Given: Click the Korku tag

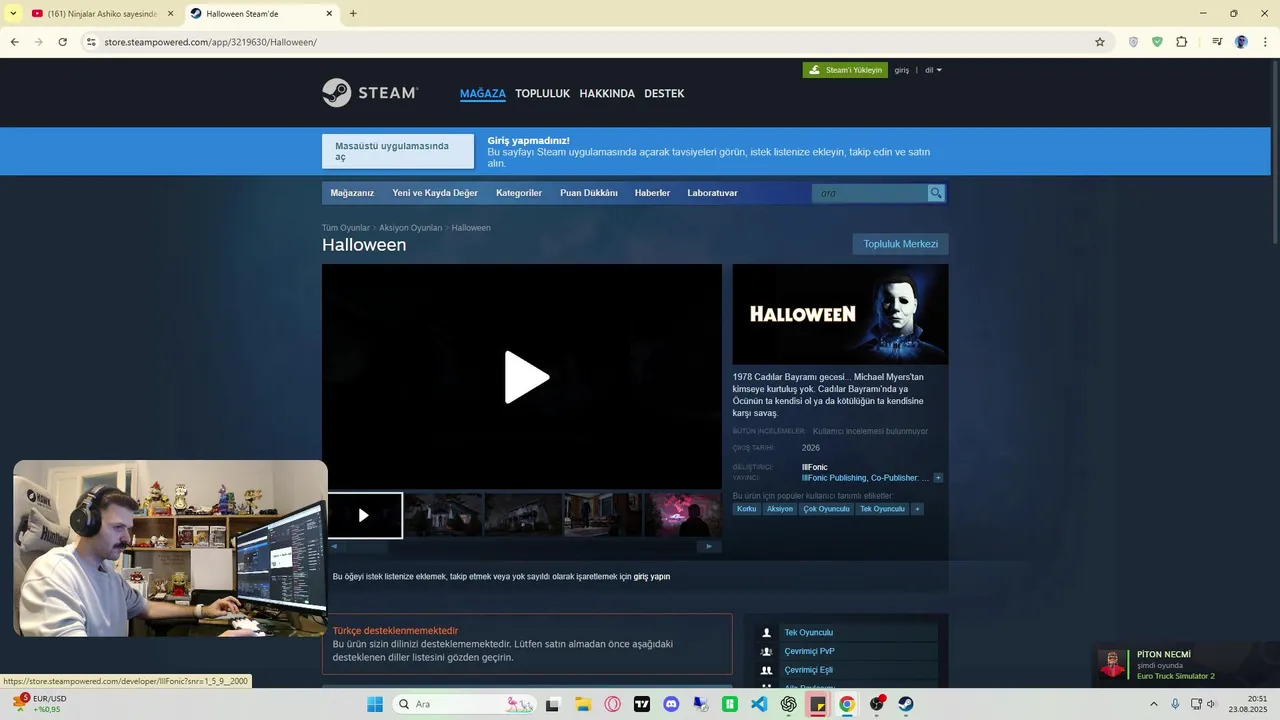Looking at the screenshot, I should pyautogui.click(x=747, y=509).
